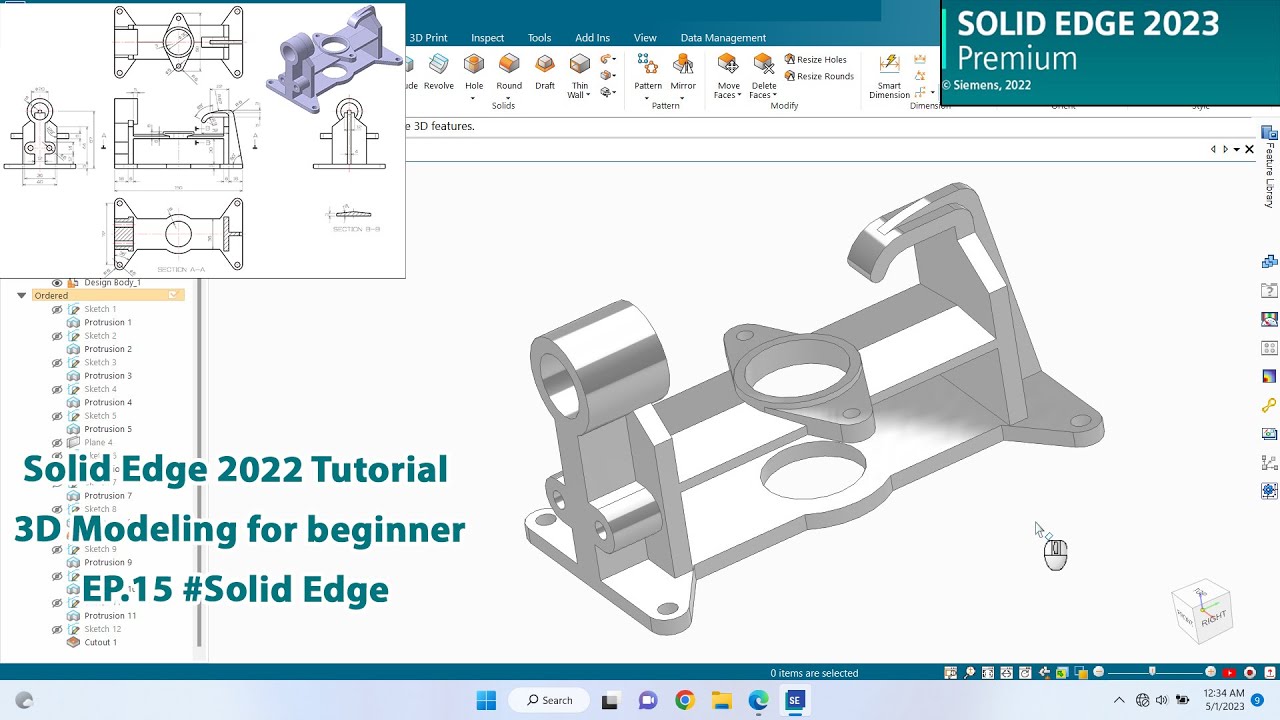Open the YouTube icon in status bar
Image resolution: width=1280 pixels, height=720 pixels.
[1229, 673]
